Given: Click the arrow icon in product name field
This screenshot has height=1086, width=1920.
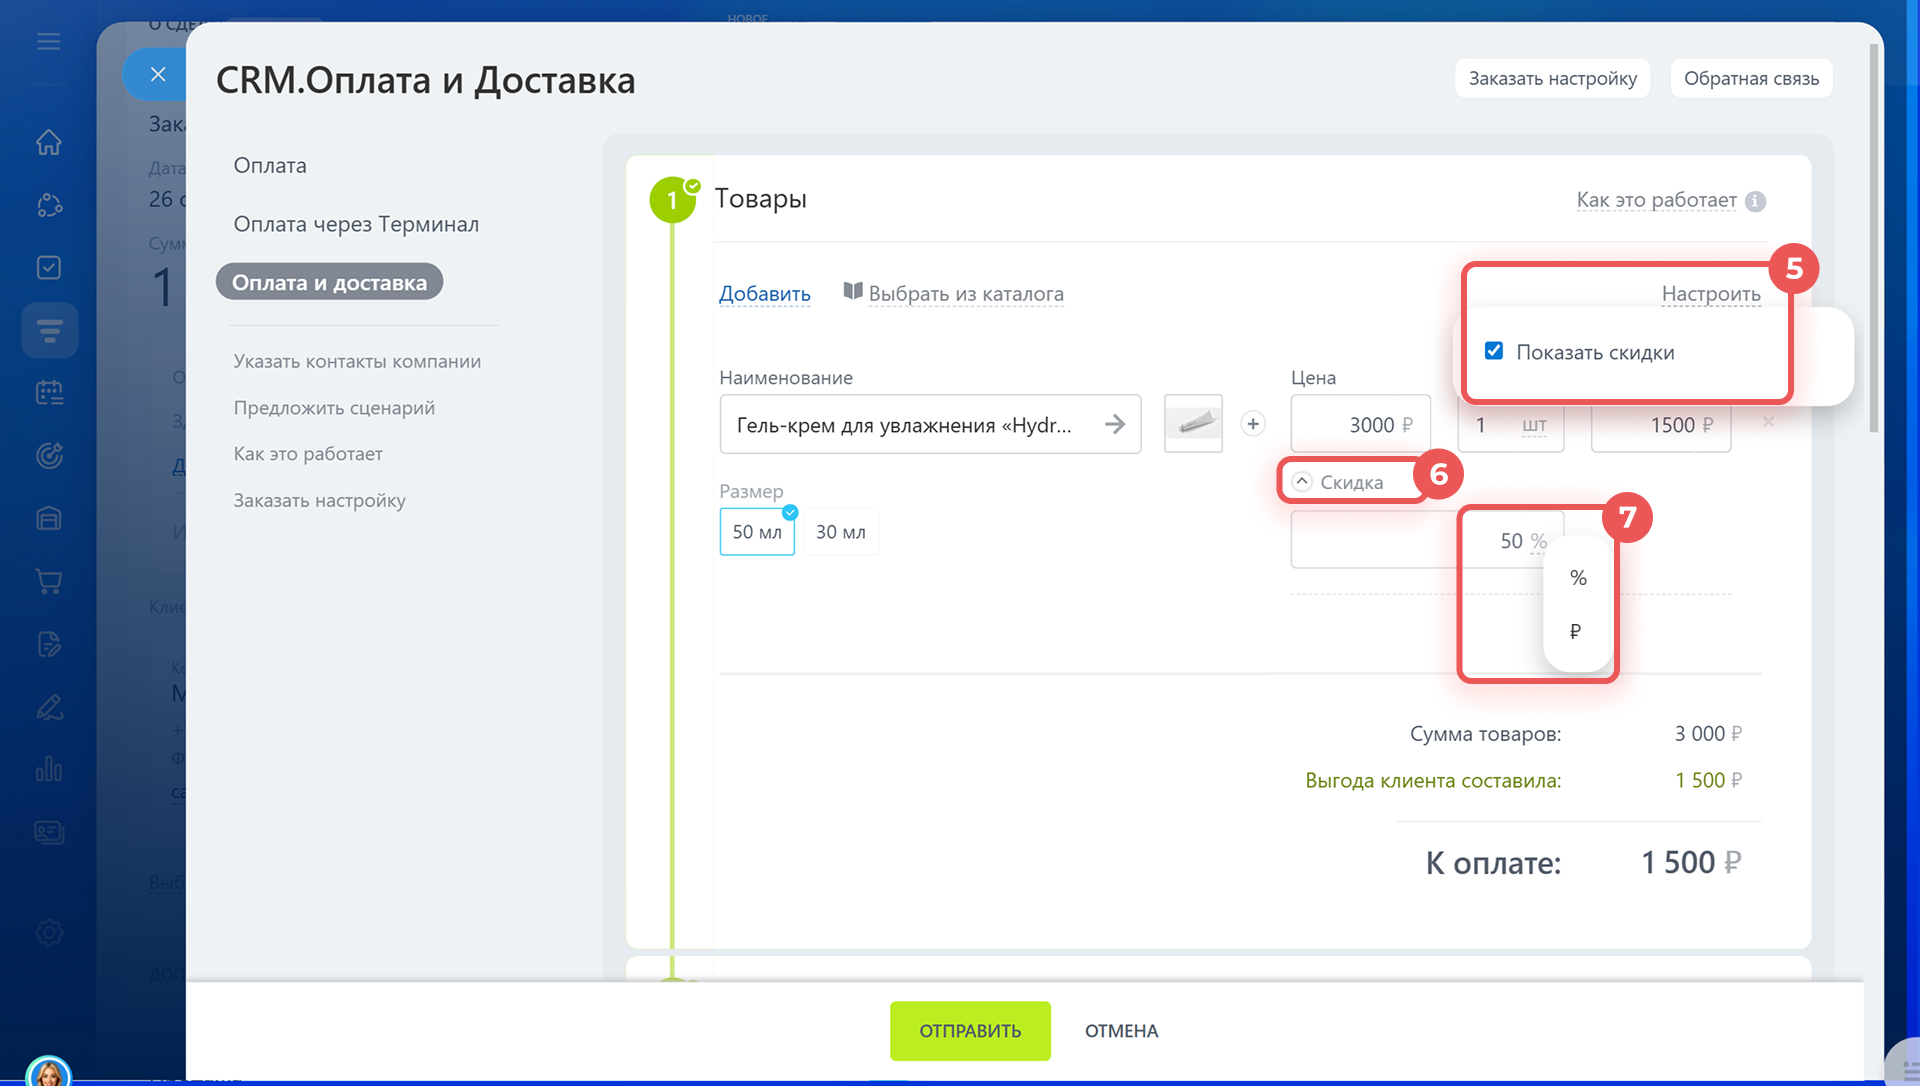Looking at the screenshot, I should 1114,425.
